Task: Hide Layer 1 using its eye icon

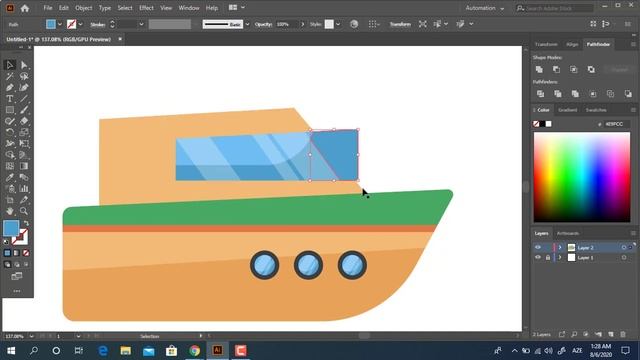Action: pos(538,258)
